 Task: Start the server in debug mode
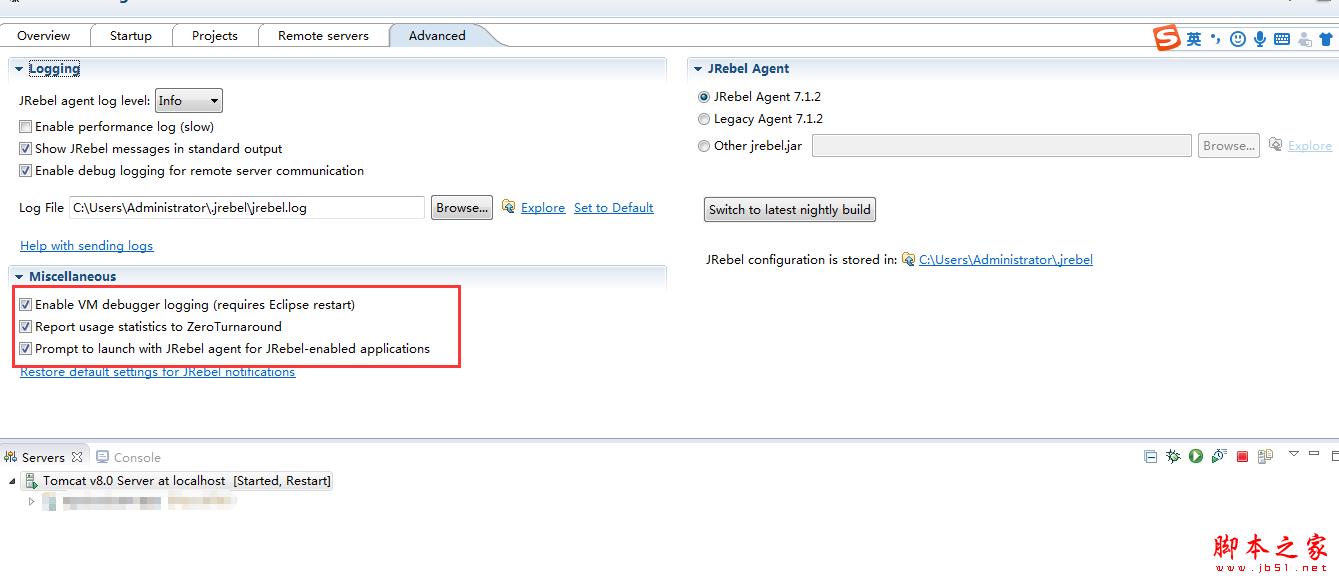click(1173, 456)
